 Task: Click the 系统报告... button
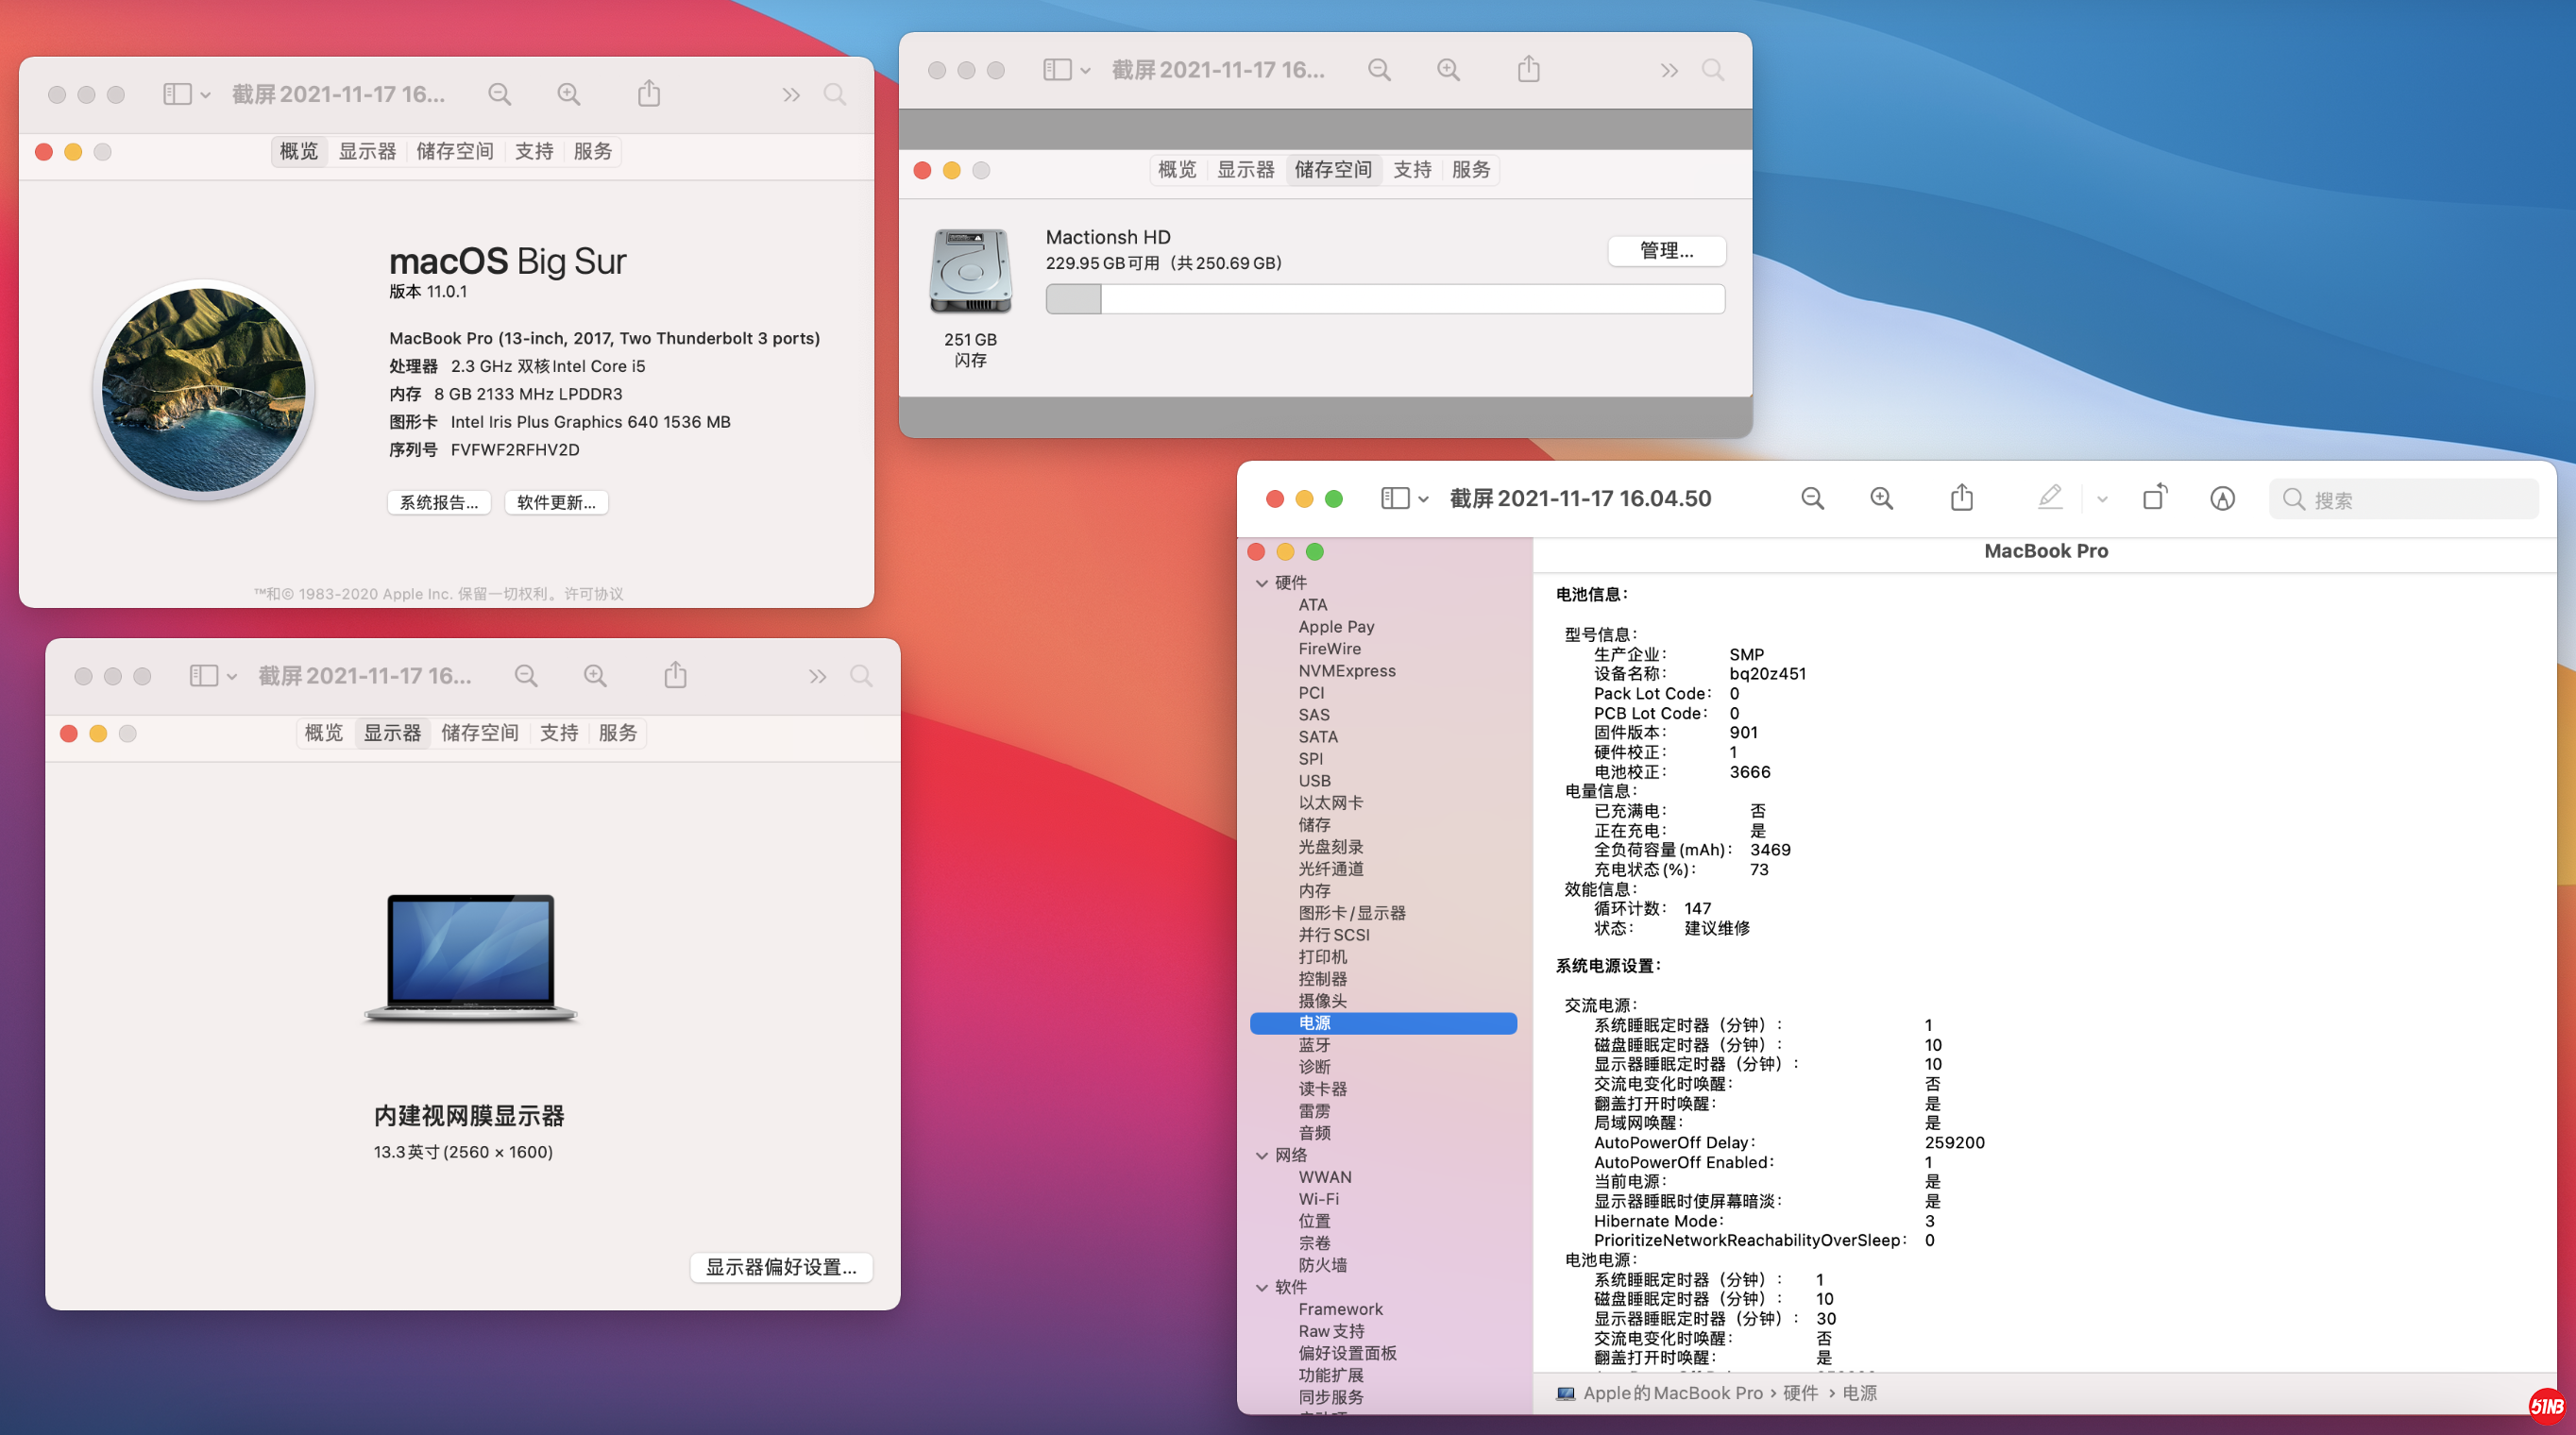pyautogui.click(x=438, y=502)
